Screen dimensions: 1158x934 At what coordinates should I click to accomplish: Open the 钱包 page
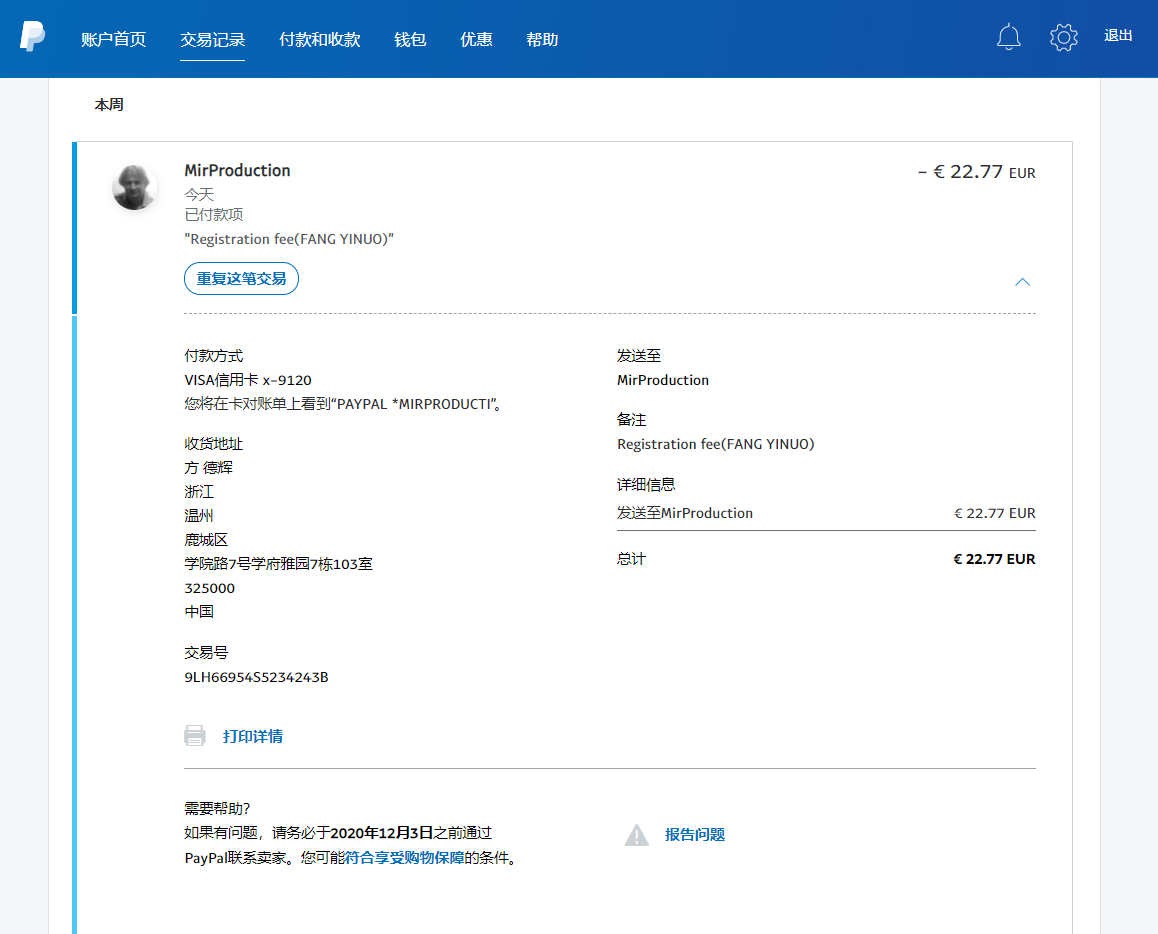(410, 39)
